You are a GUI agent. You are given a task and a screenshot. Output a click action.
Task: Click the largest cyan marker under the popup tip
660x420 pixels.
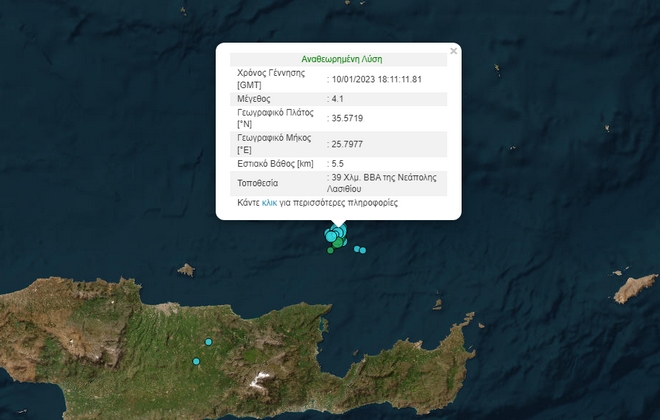(x=332, y=236)
